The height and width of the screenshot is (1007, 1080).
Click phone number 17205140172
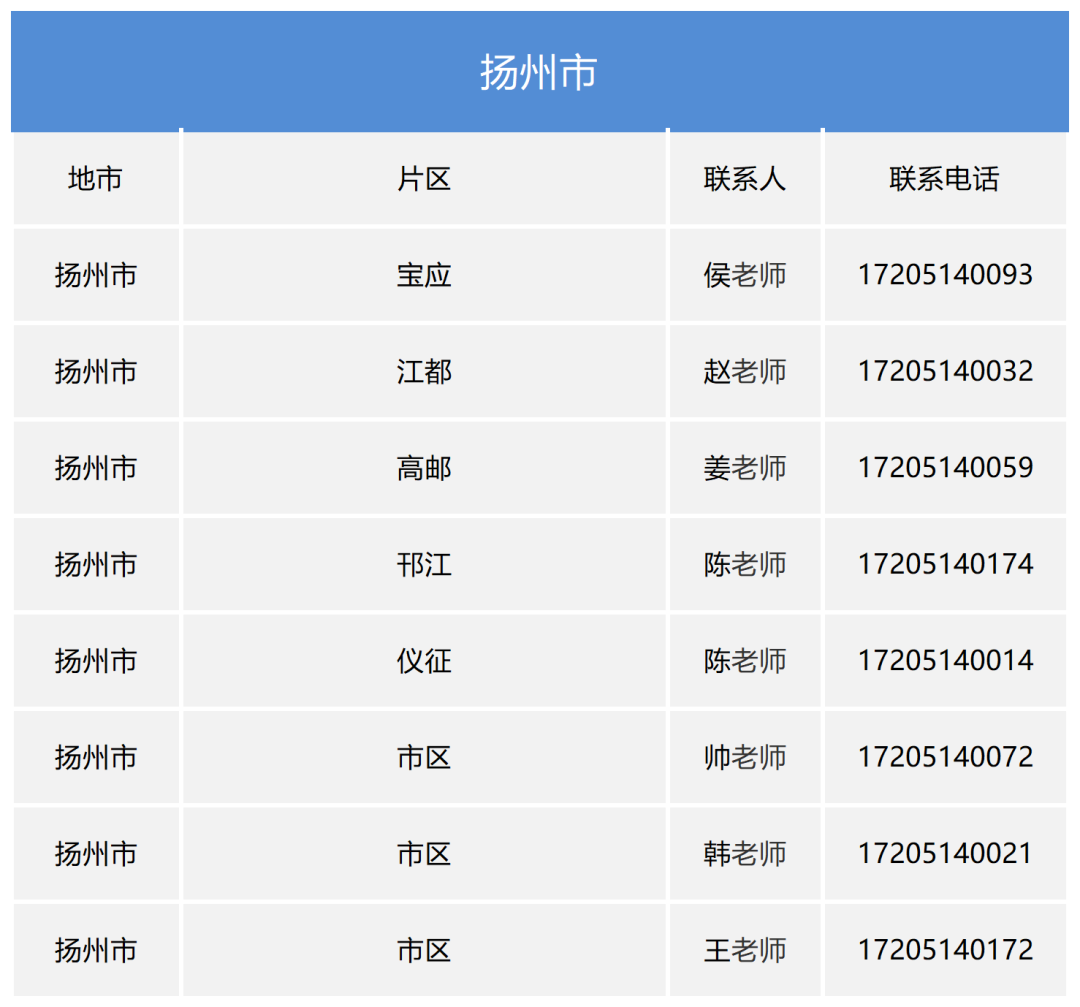pos(945,950)
